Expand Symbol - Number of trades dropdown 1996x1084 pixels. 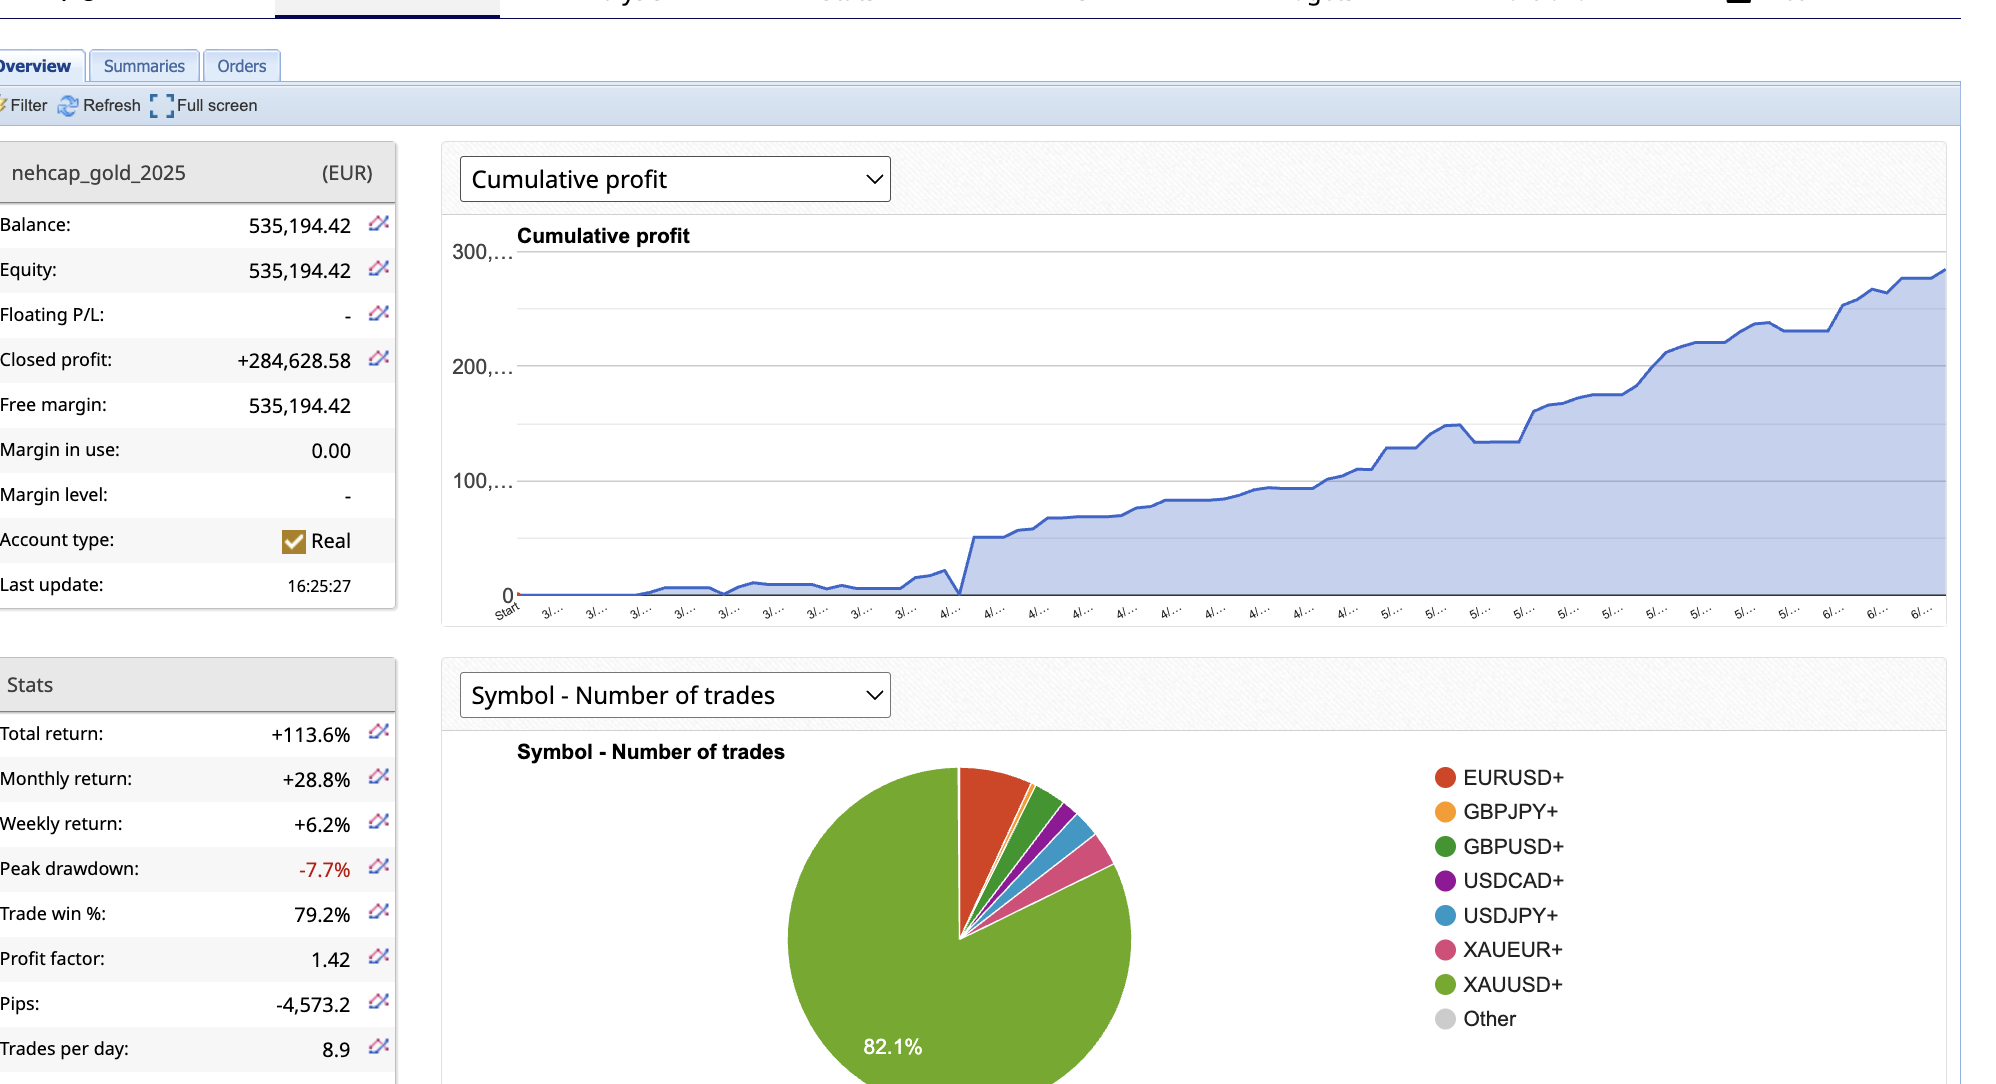(x=675, y=695)
